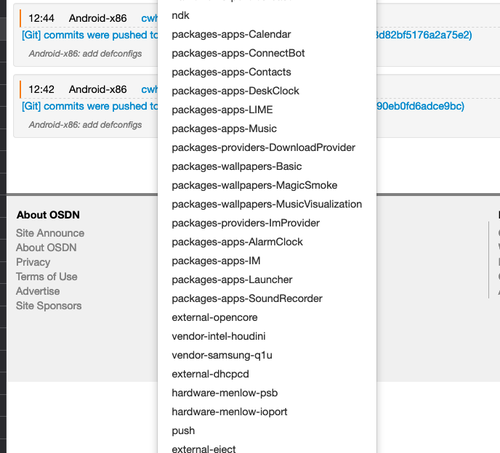Select vendor-intel-houdini option
This screenshot has height=453, width=500.
click(x=267, y=336)
